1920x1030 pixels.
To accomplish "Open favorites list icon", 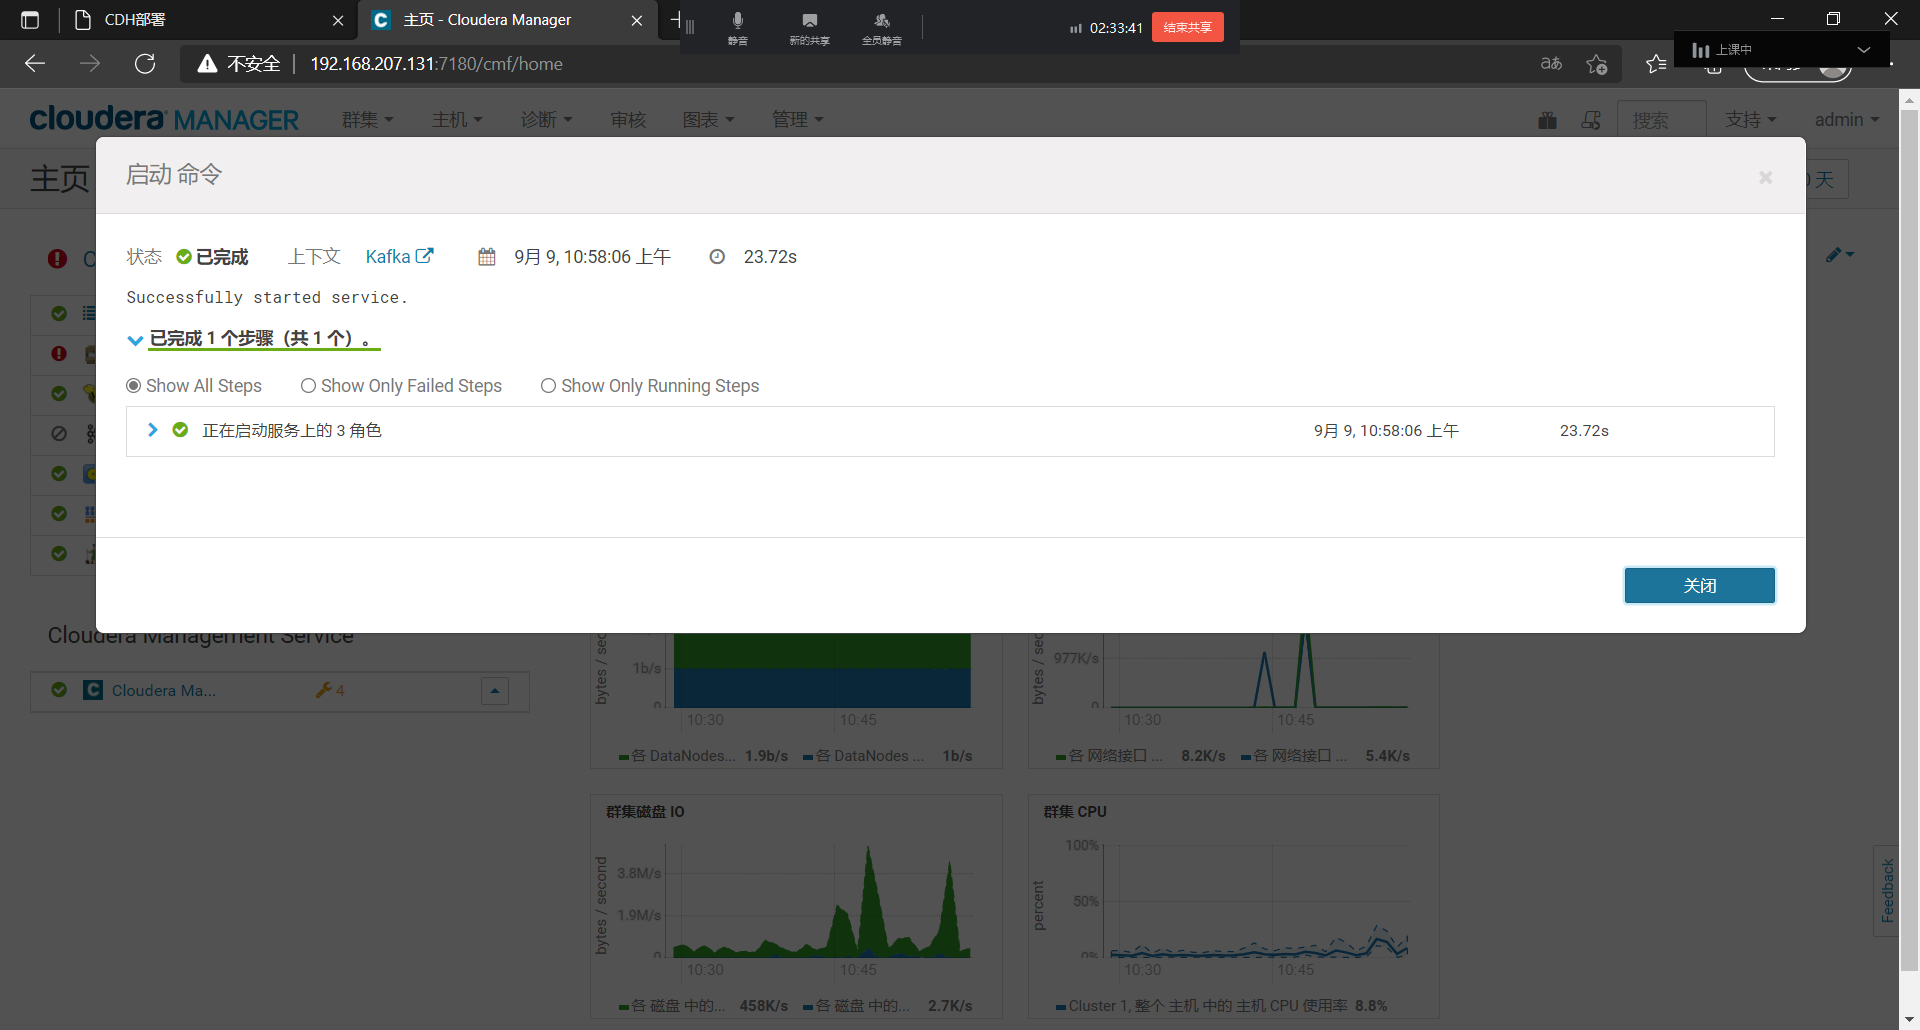I will coord(1656,64).
